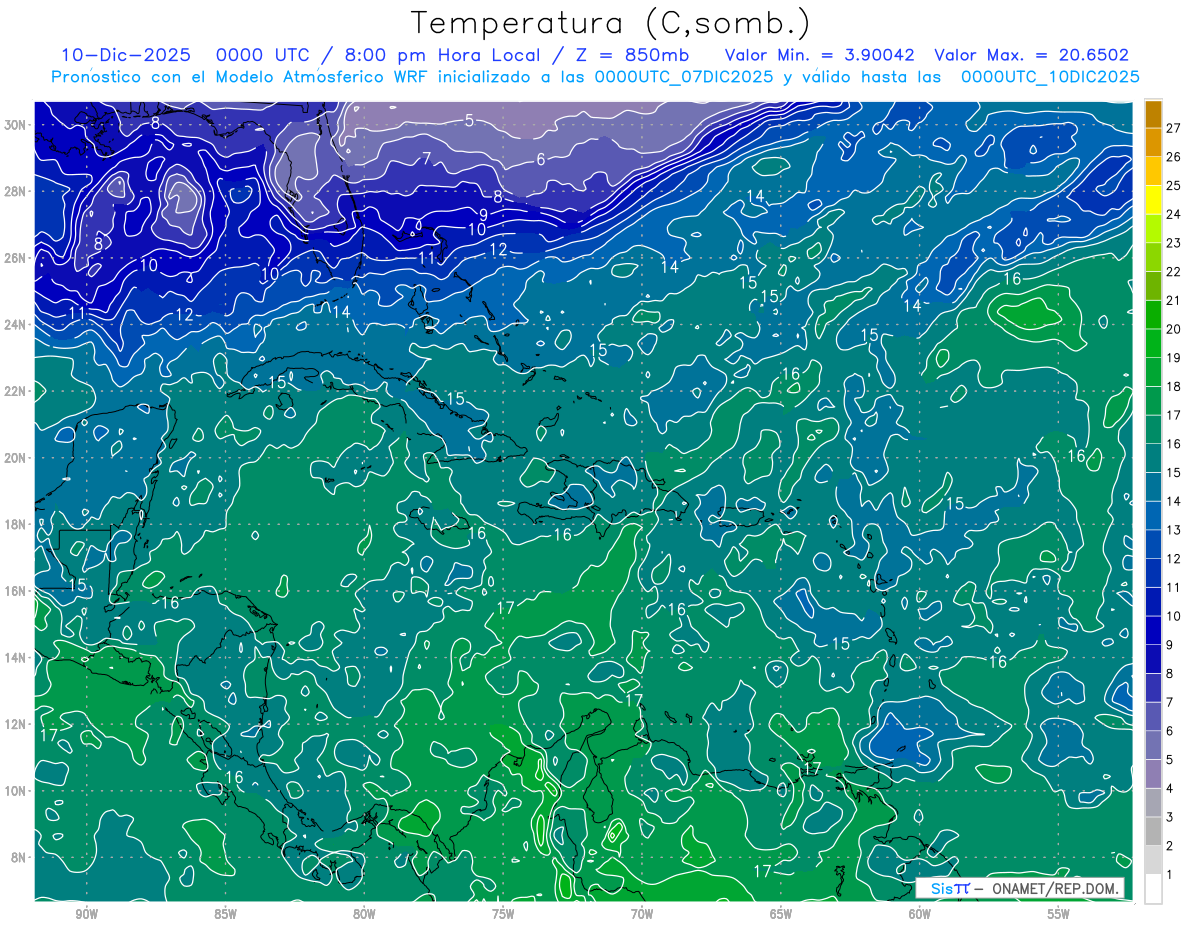Click the '16N' latitude axis label
Image resolution: width=1200 pixels, height=927 pixels.
tap(17, 590)
